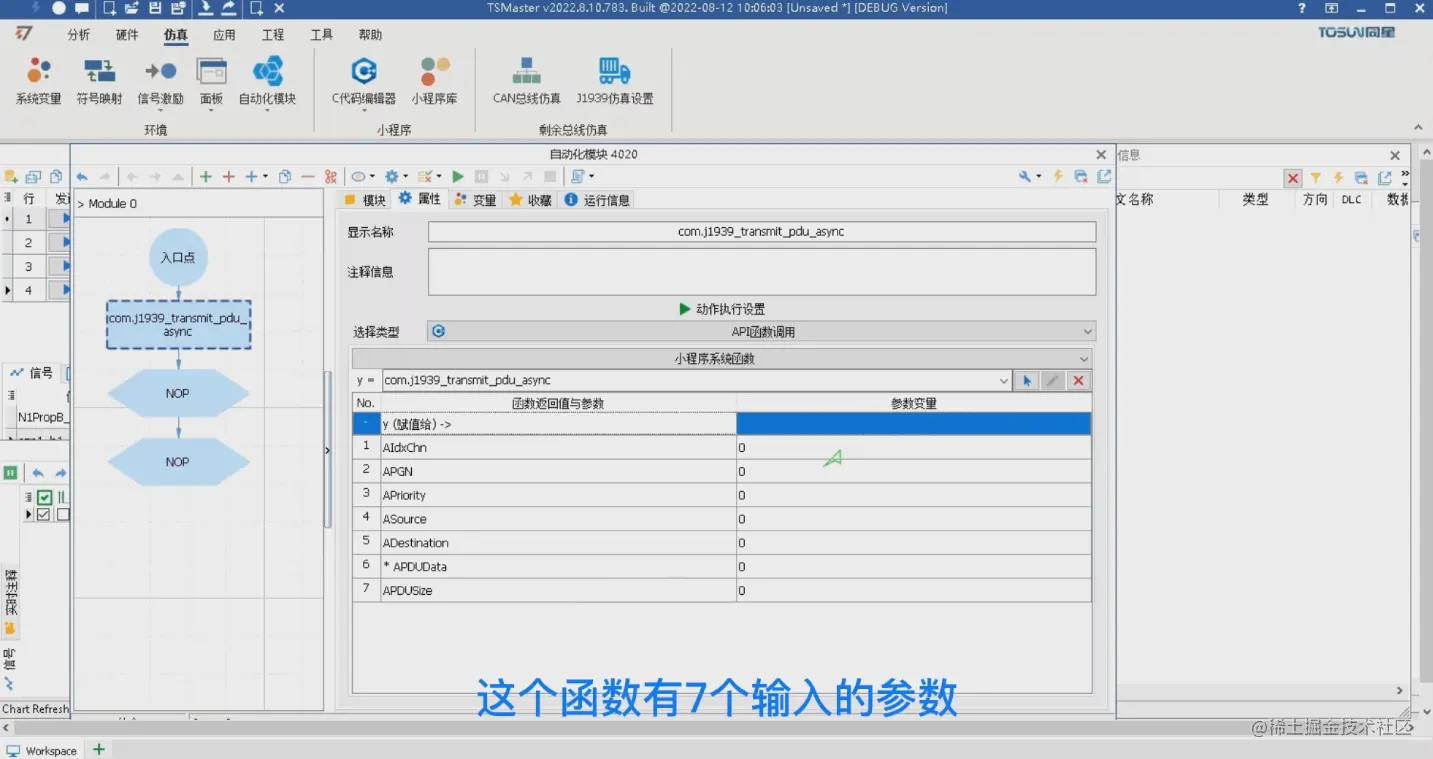Click the ADestination parameter row

(x=721, y=543)
